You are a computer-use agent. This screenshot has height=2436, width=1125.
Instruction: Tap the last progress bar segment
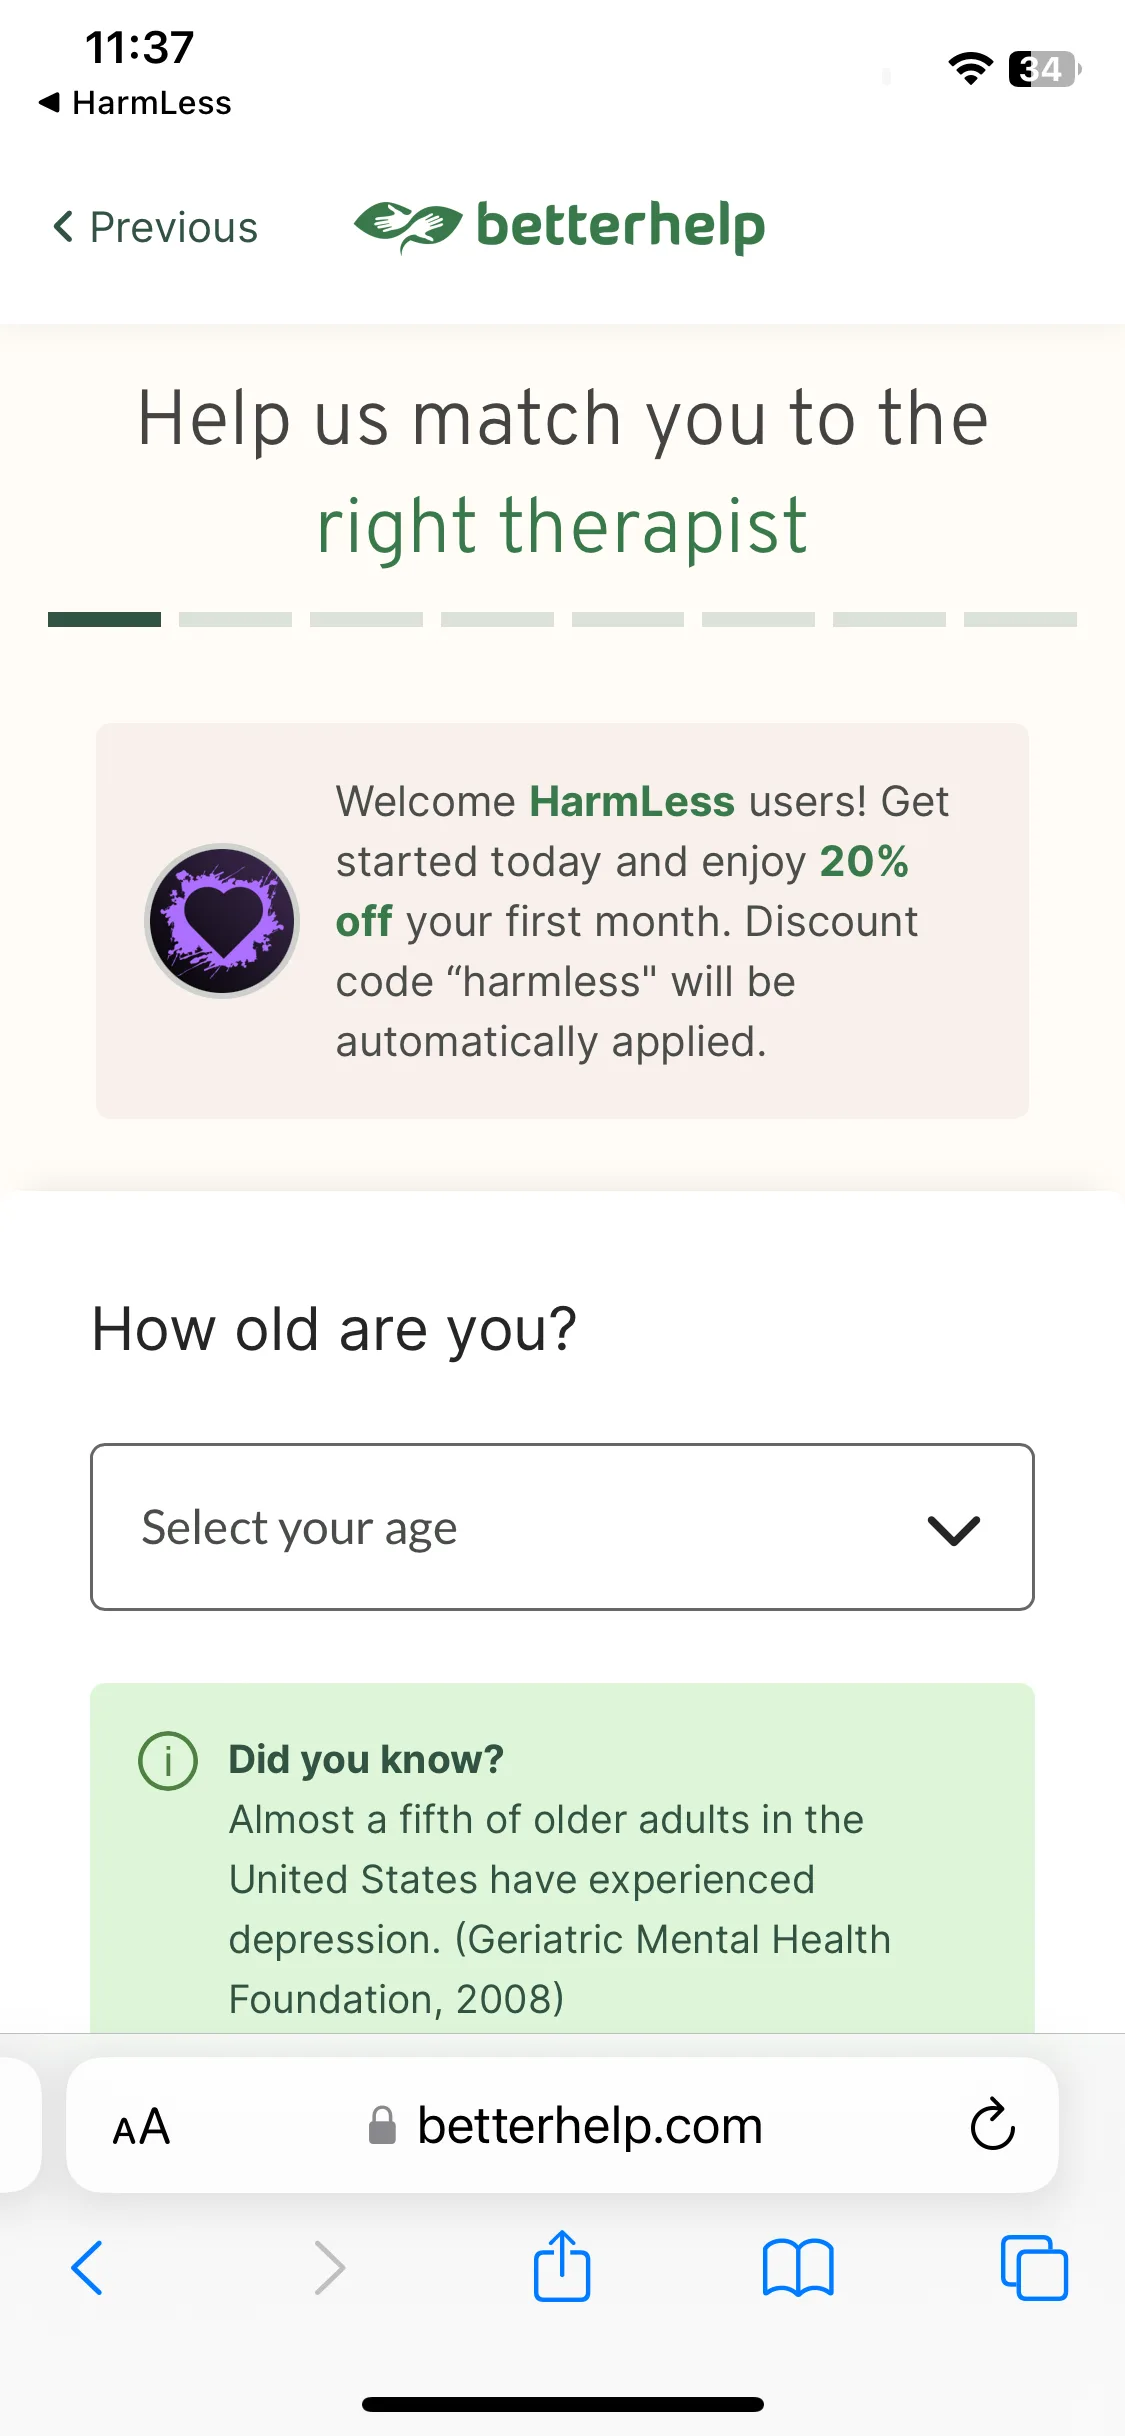click(1020, 619)
